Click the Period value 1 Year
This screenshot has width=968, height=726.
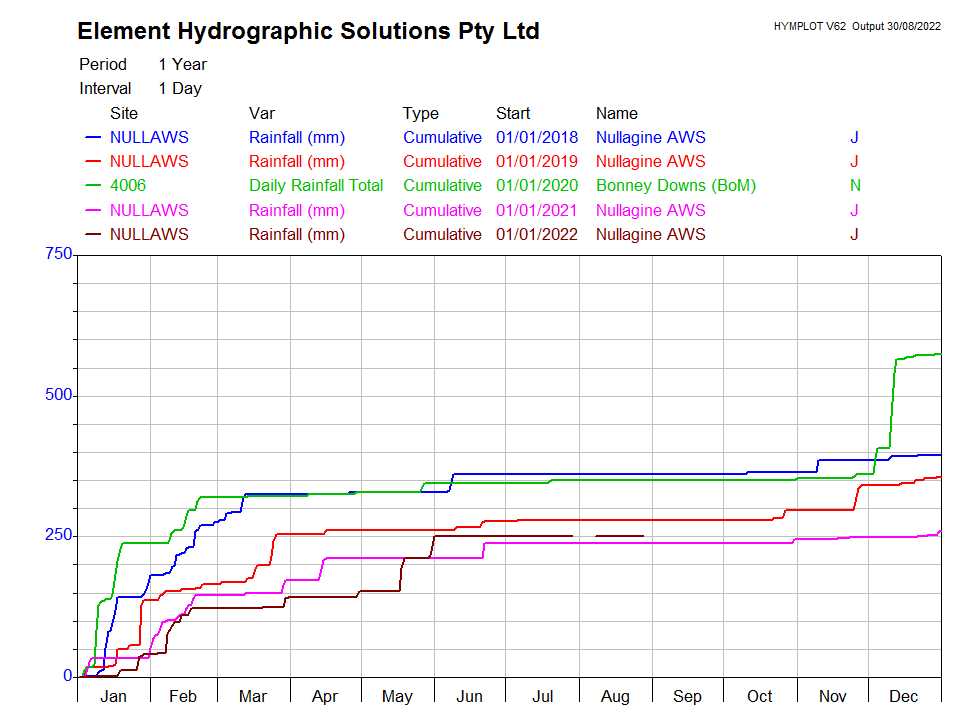pyautogui.click(x=182, y=65)
